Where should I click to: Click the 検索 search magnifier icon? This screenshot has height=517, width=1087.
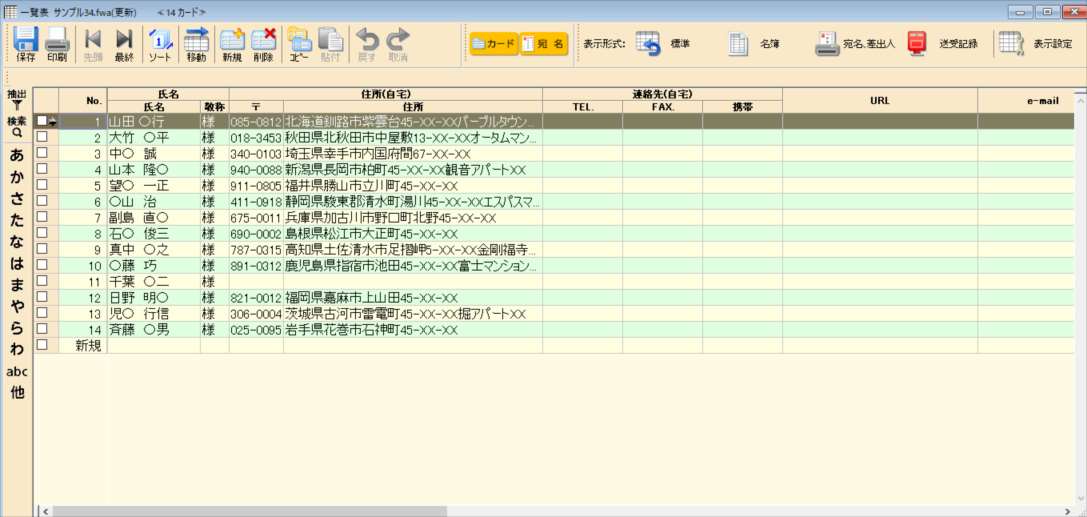(x=17, y=126)
